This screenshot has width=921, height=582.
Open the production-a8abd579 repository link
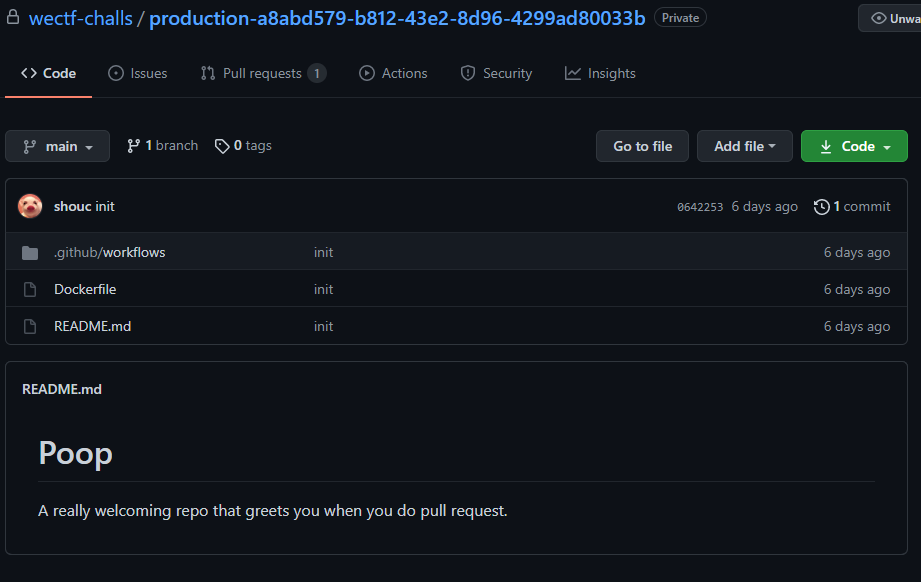coord(397,18)
